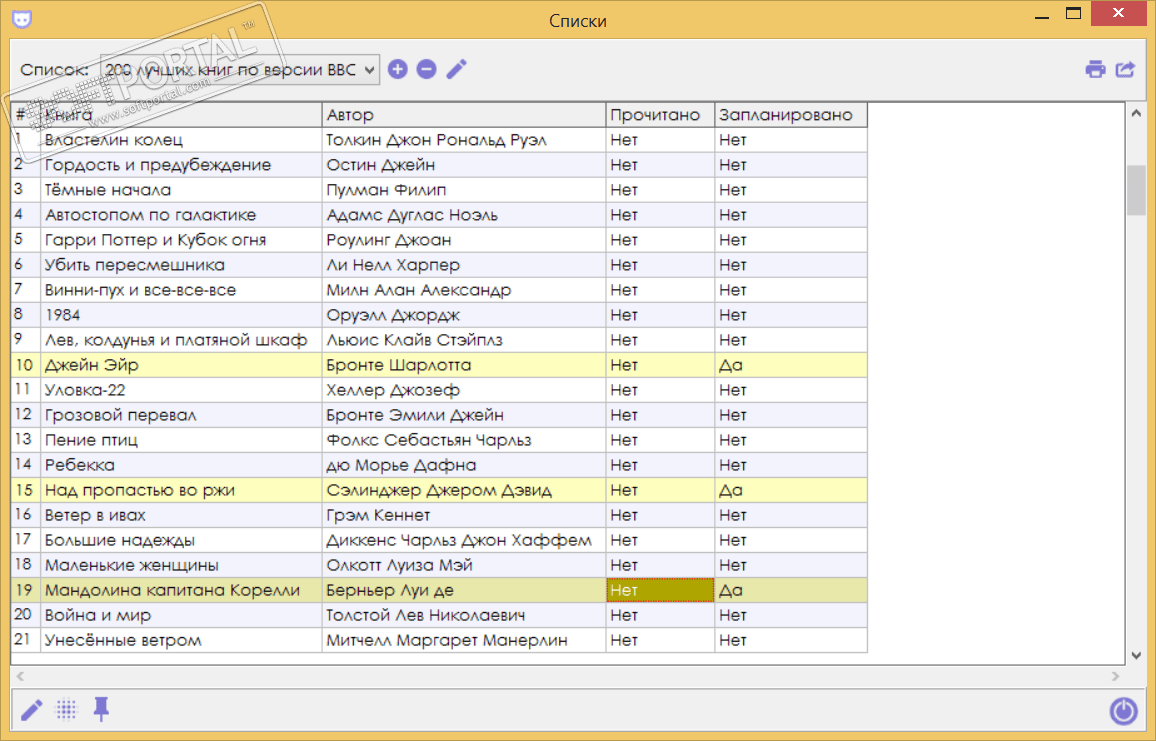Click the pin window icon
1156x741 pixels.
tap(101, 710)
